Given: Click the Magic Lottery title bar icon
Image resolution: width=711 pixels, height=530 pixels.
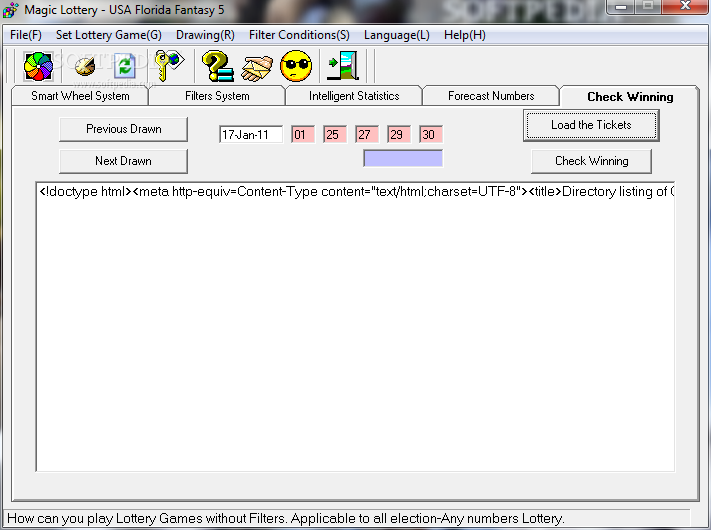Looking at the screenshot, I should point(10,10).
